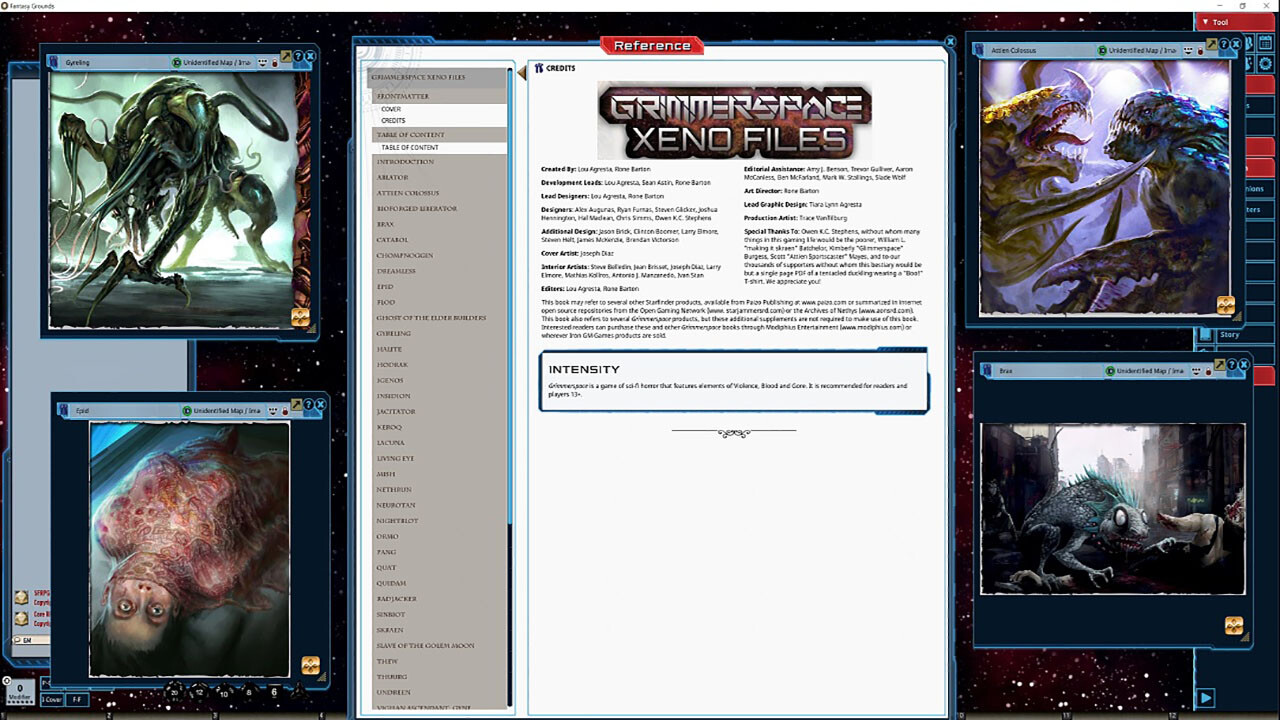Roll the d20 die
Image resolution: width=1280 pixels, height=720 pixels.
(174, 691)
